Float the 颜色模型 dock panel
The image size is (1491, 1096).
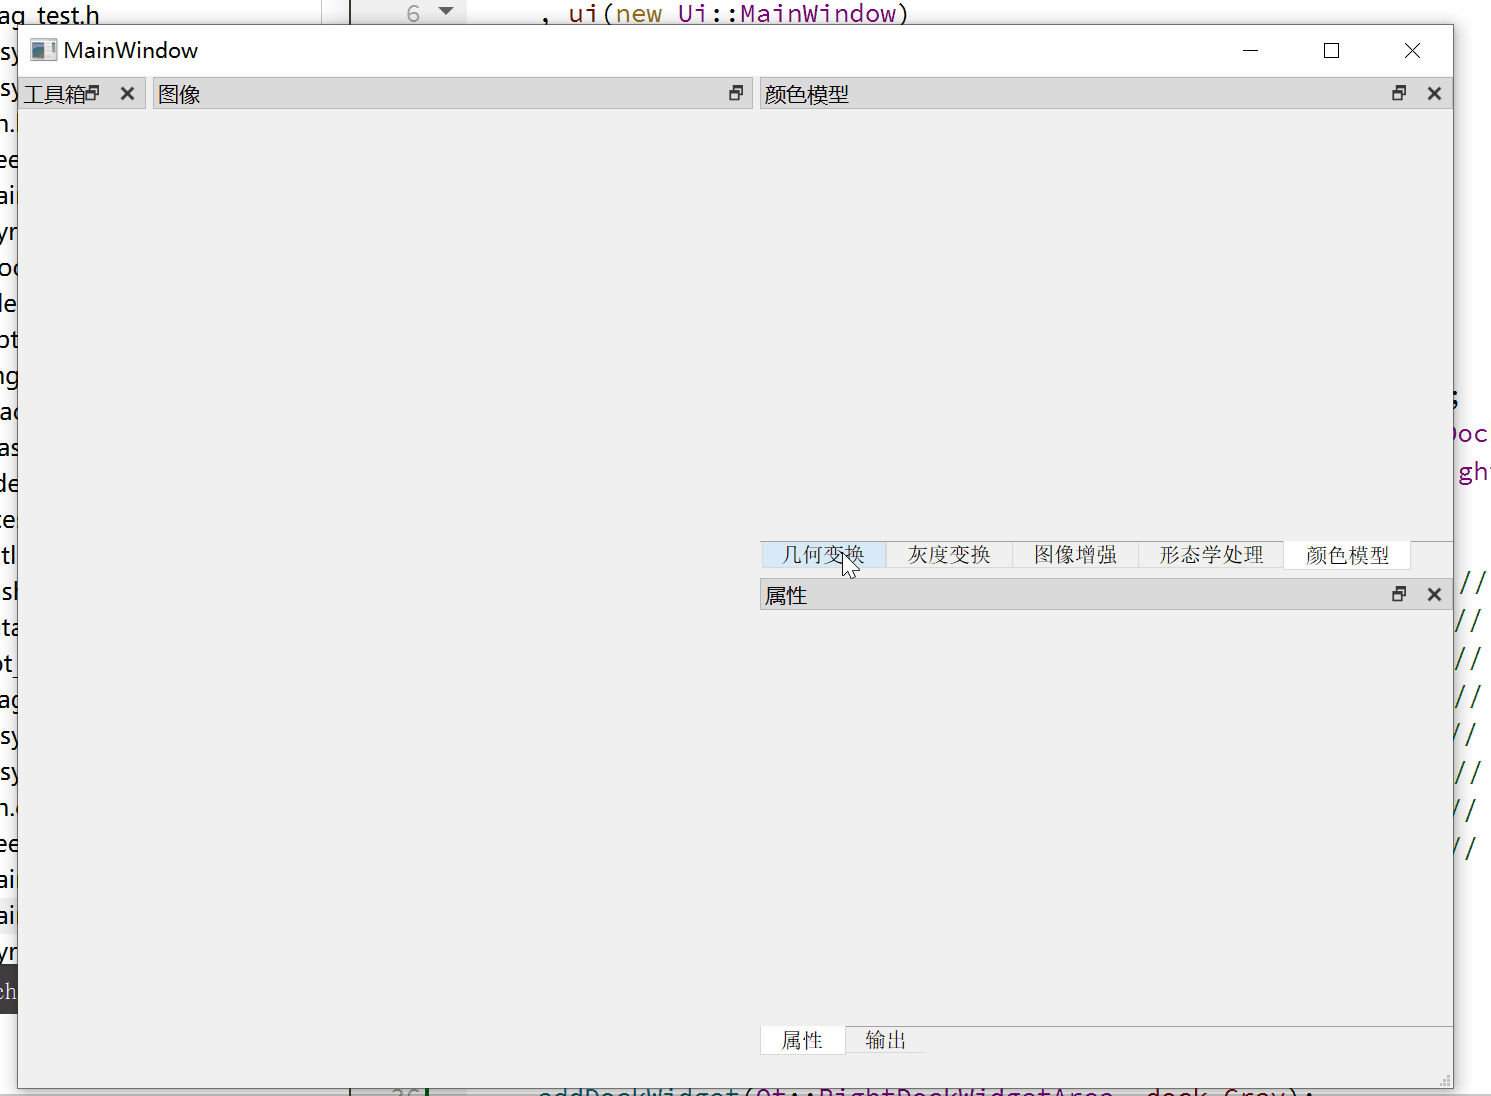point(1399,93)
